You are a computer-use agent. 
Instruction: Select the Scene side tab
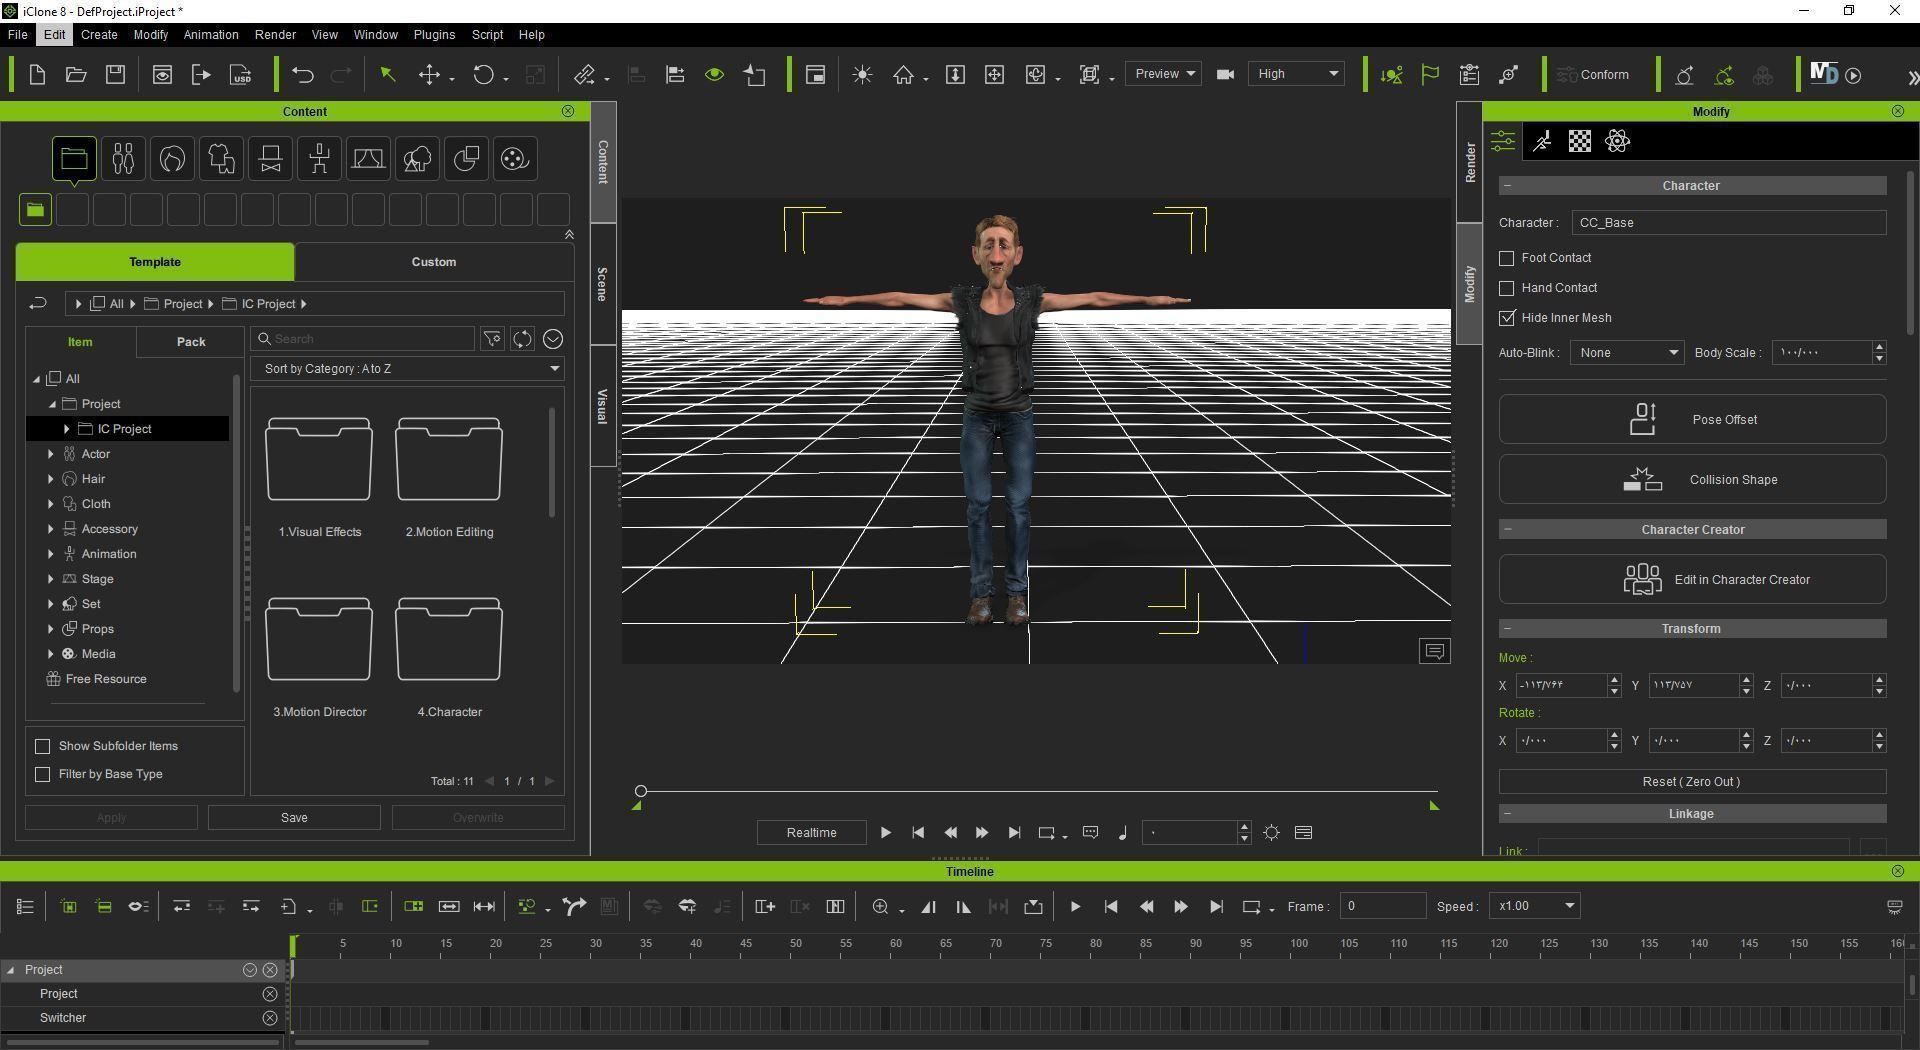[x=602, y=285]
